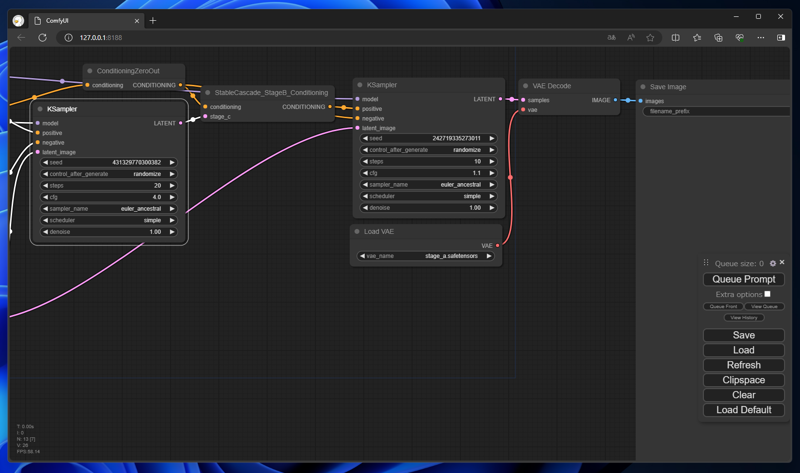This screenshot has width=800, height=473.
Task: Open the site information icon
Action: [x=68, y=38]
